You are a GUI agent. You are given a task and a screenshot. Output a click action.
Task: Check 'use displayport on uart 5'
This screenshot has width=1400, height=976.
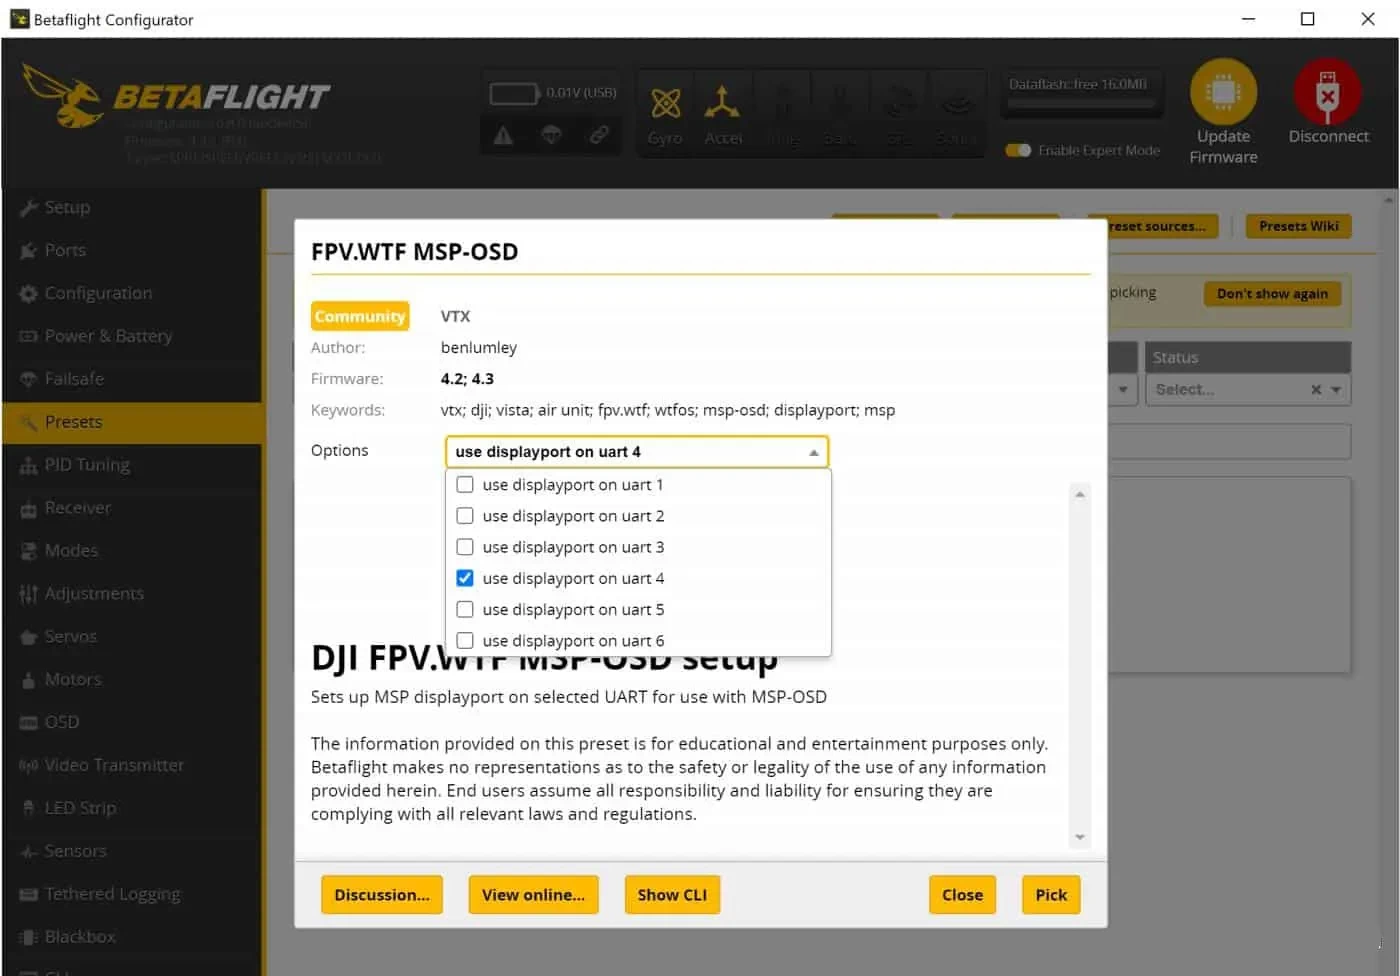click(465, 609)
